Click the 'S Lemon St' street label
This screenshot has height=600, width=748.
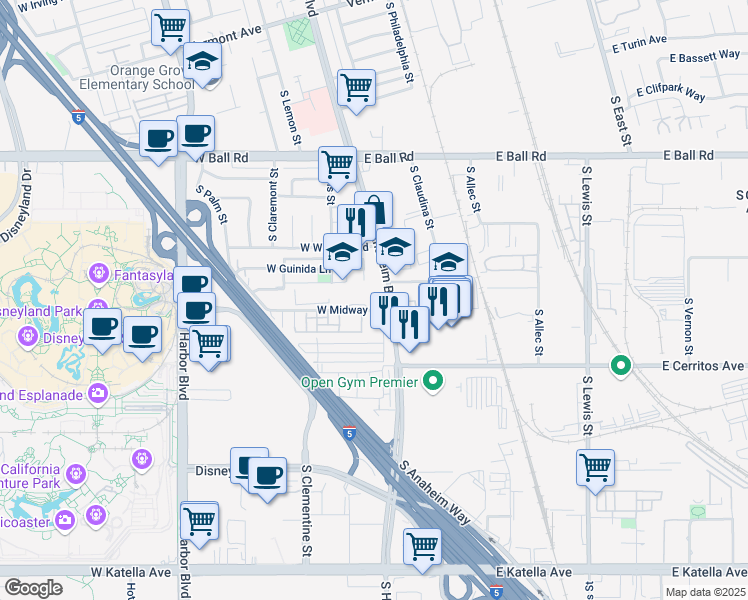point(291,117)
